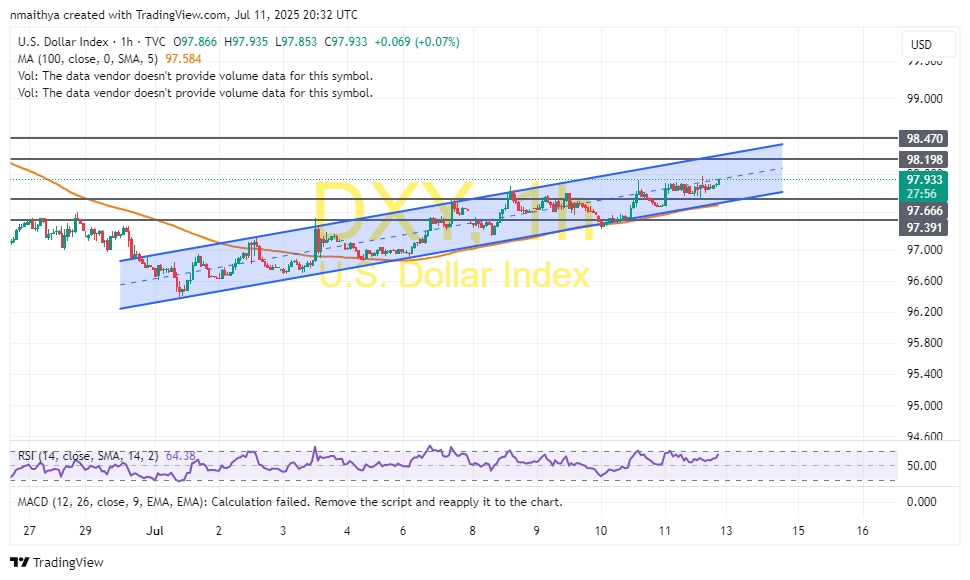Click date 15 on the time axis

tap(799, 531)
